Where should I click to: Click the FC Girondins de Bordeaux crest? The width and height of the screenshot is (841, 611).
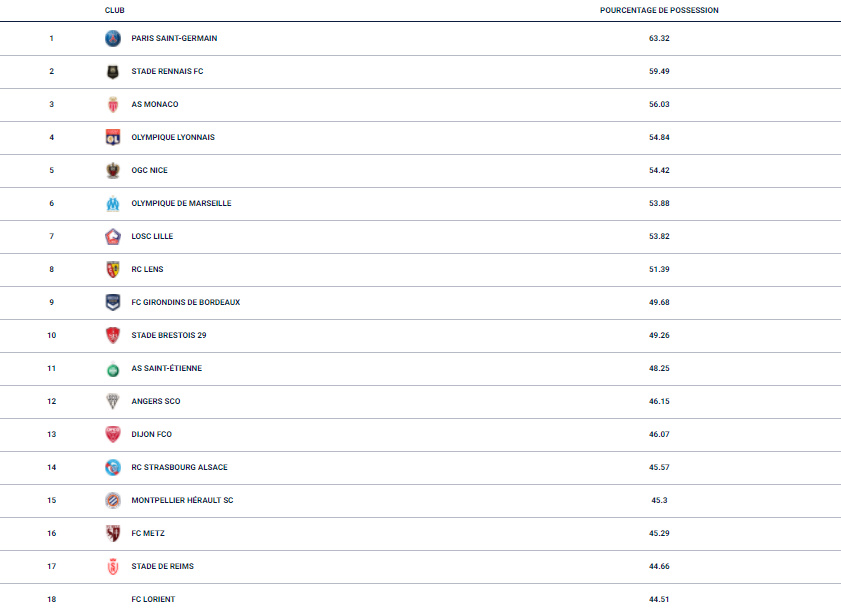click(x=113, y=302)
